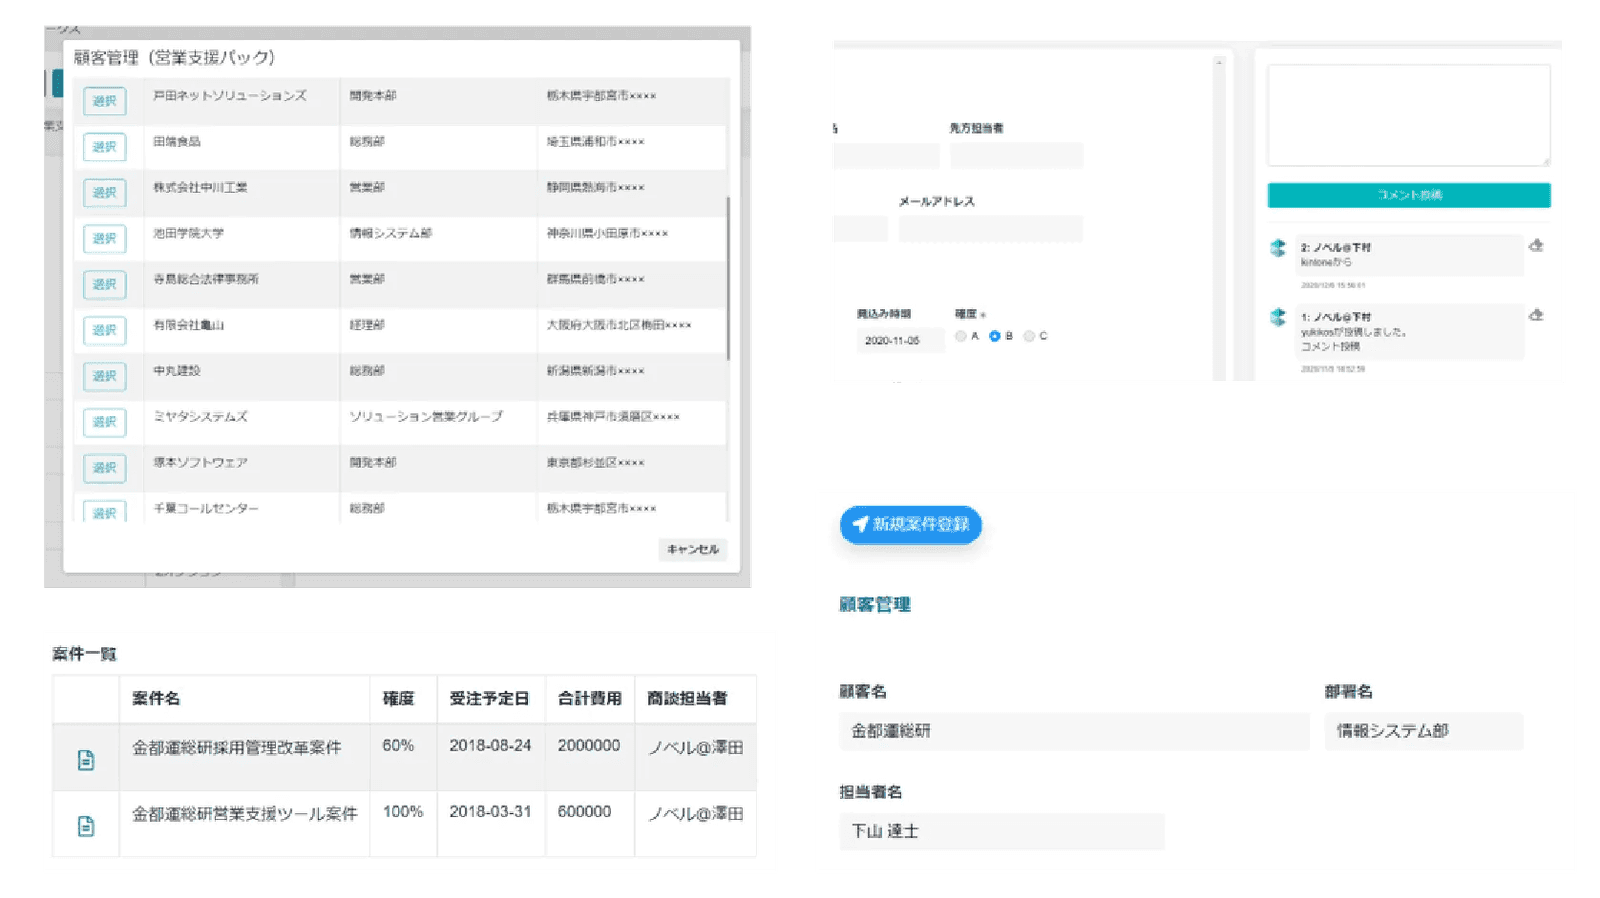Open document icon for 金都運総研採用管理改革案件 row
Viewport: 1600px width, 898px height.
(x=86, y=760)
